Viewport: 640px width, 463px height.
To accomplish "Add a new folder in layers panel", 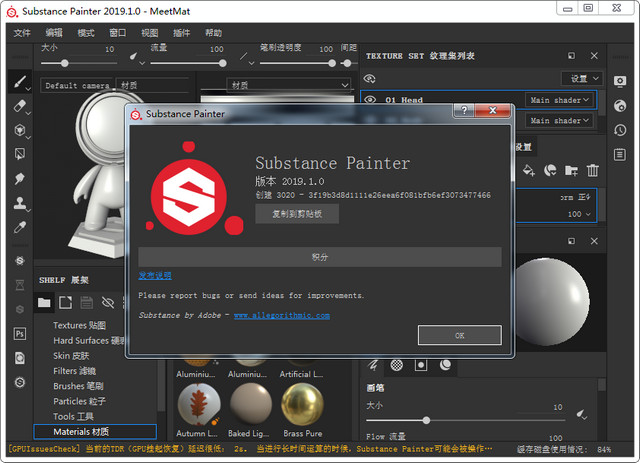I will (x=571, y=171).
